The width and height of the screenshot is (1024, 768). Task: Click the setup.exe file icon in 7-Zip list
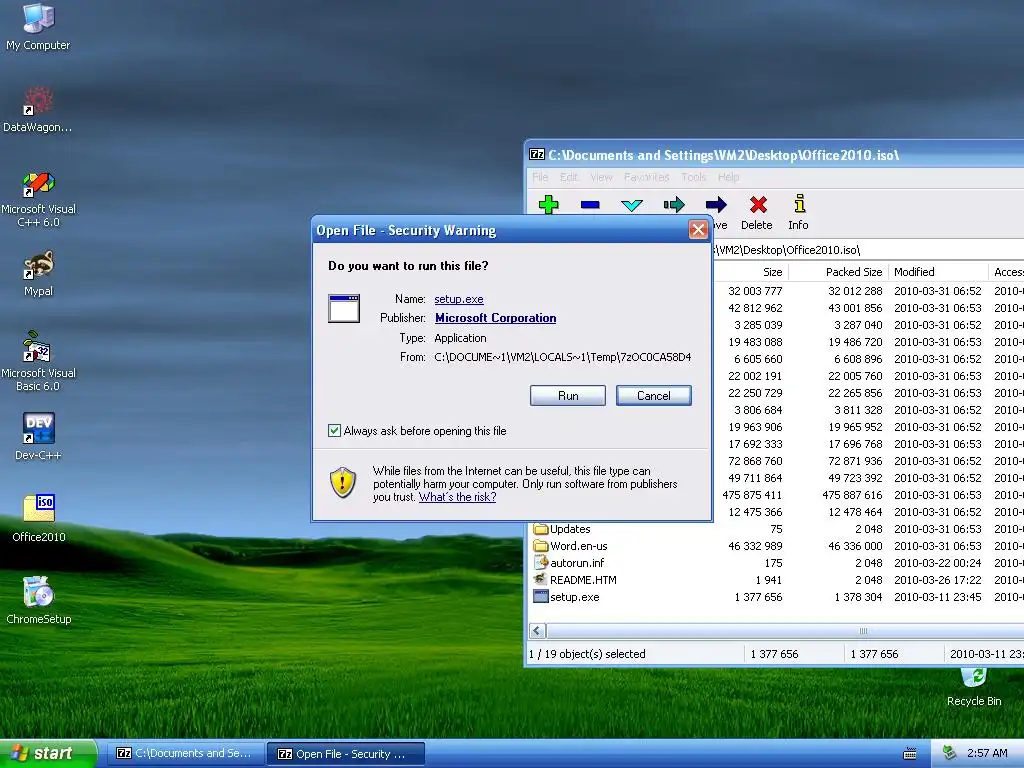540,596
